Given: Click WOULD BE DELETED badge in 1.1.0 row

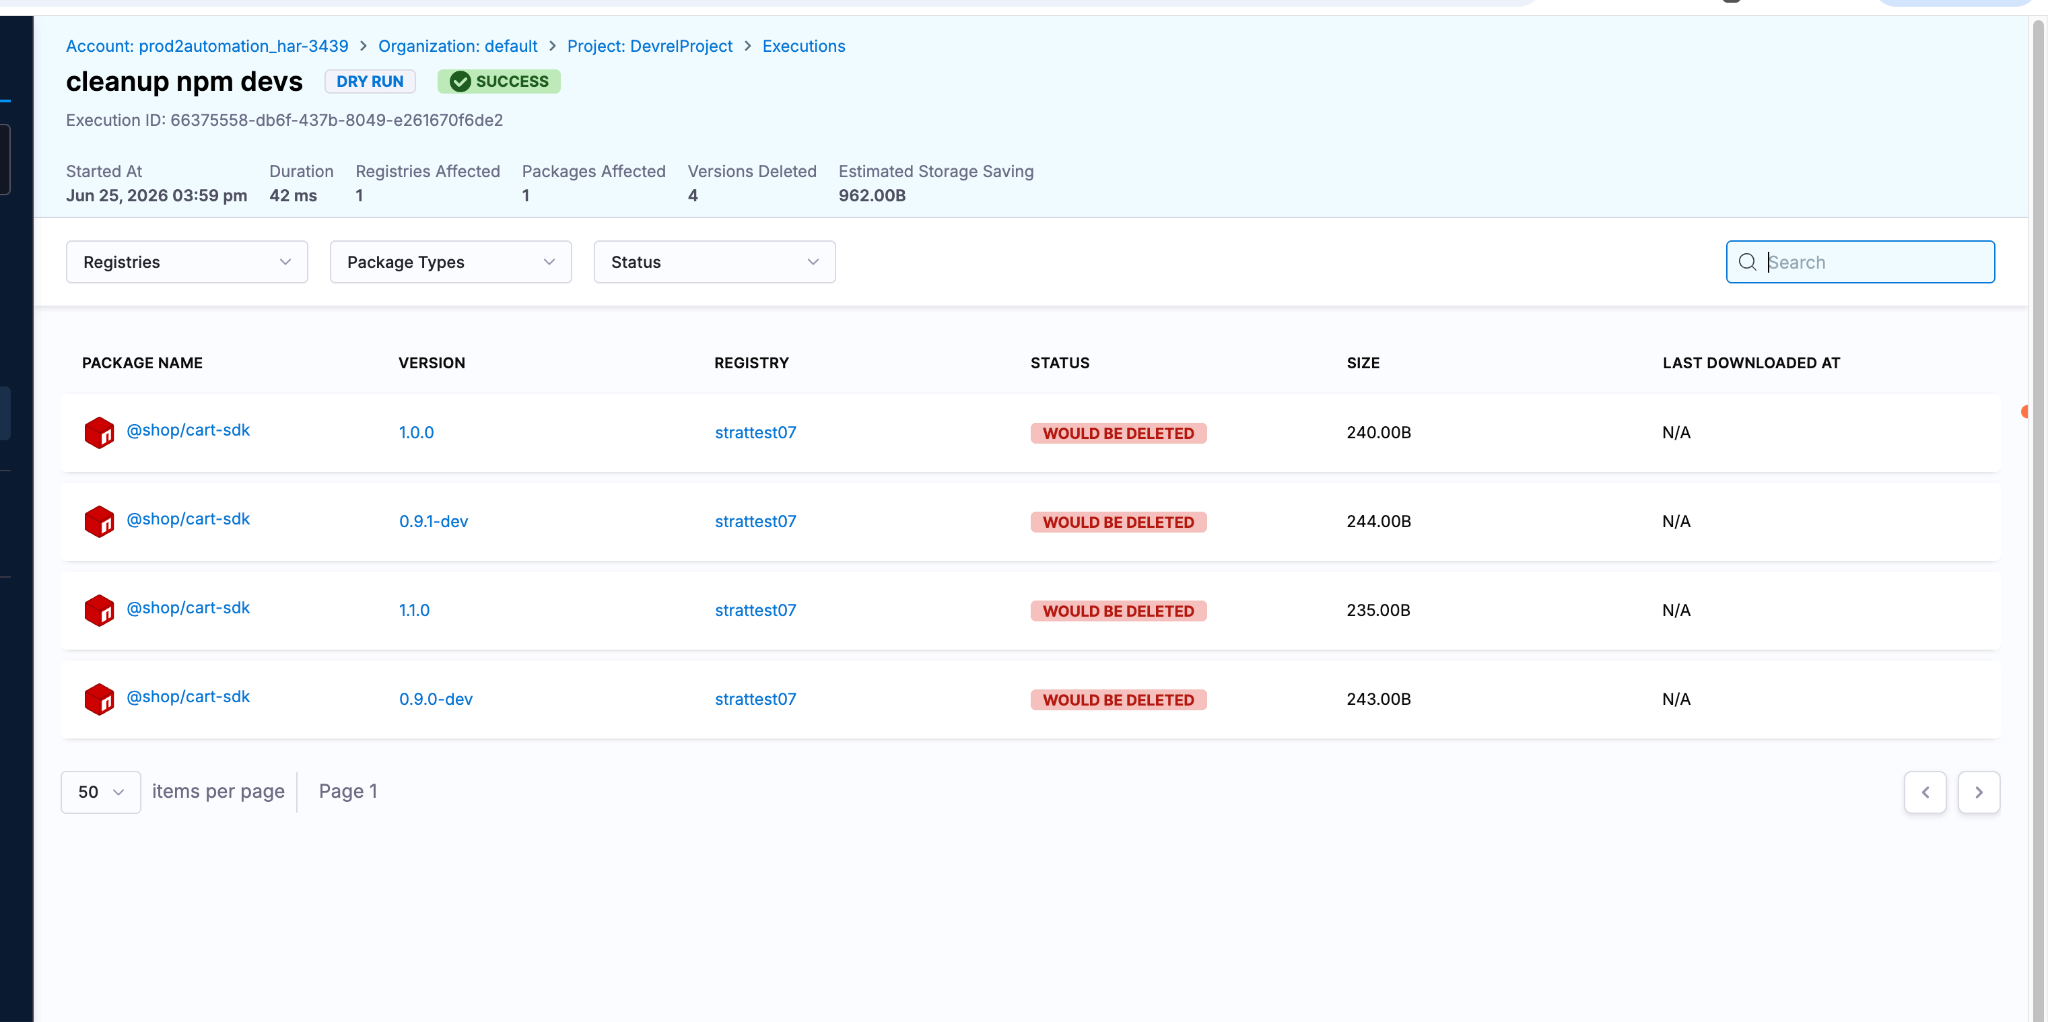Looking at the screenshot, I should pos(1118,611).
